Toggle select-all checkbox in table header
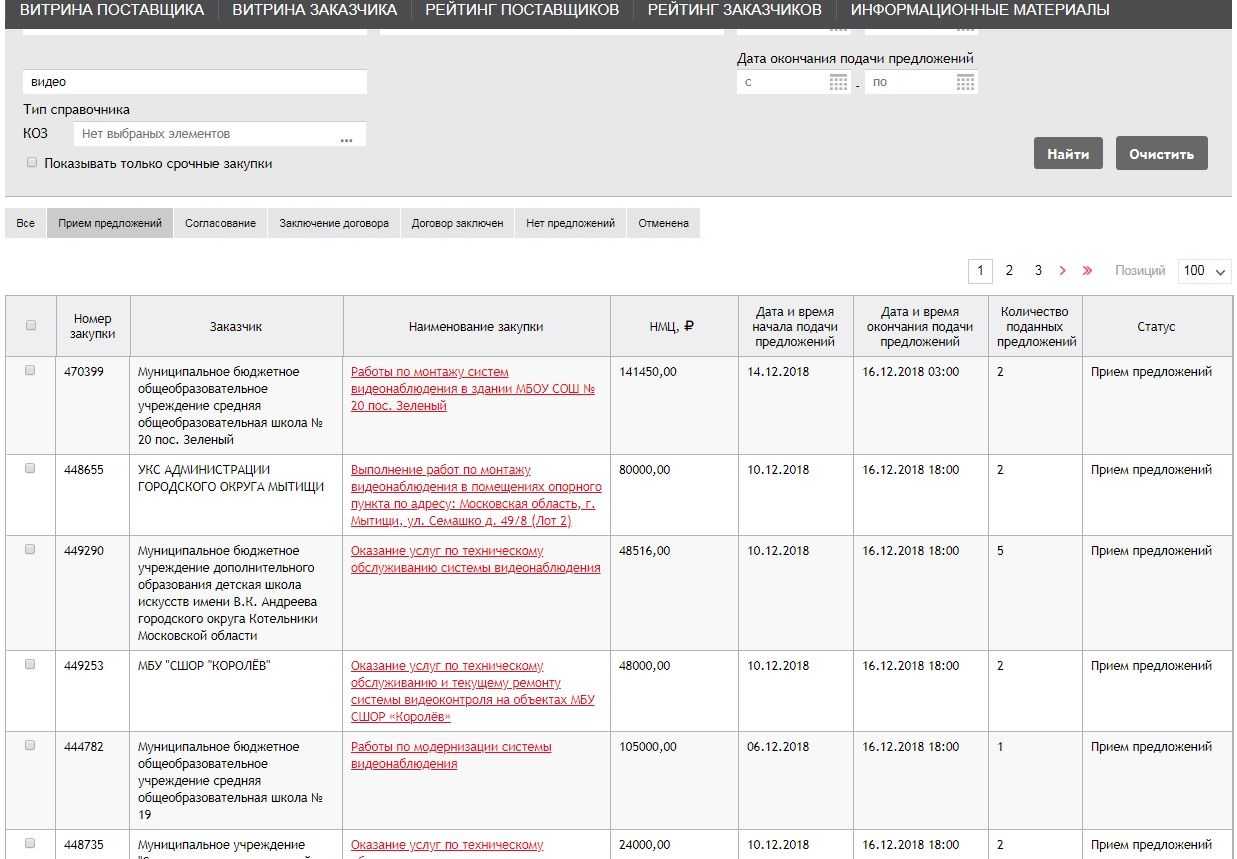Image resolution: width=1237 pixels, height=859 pixels. click(x=30, y=326)
